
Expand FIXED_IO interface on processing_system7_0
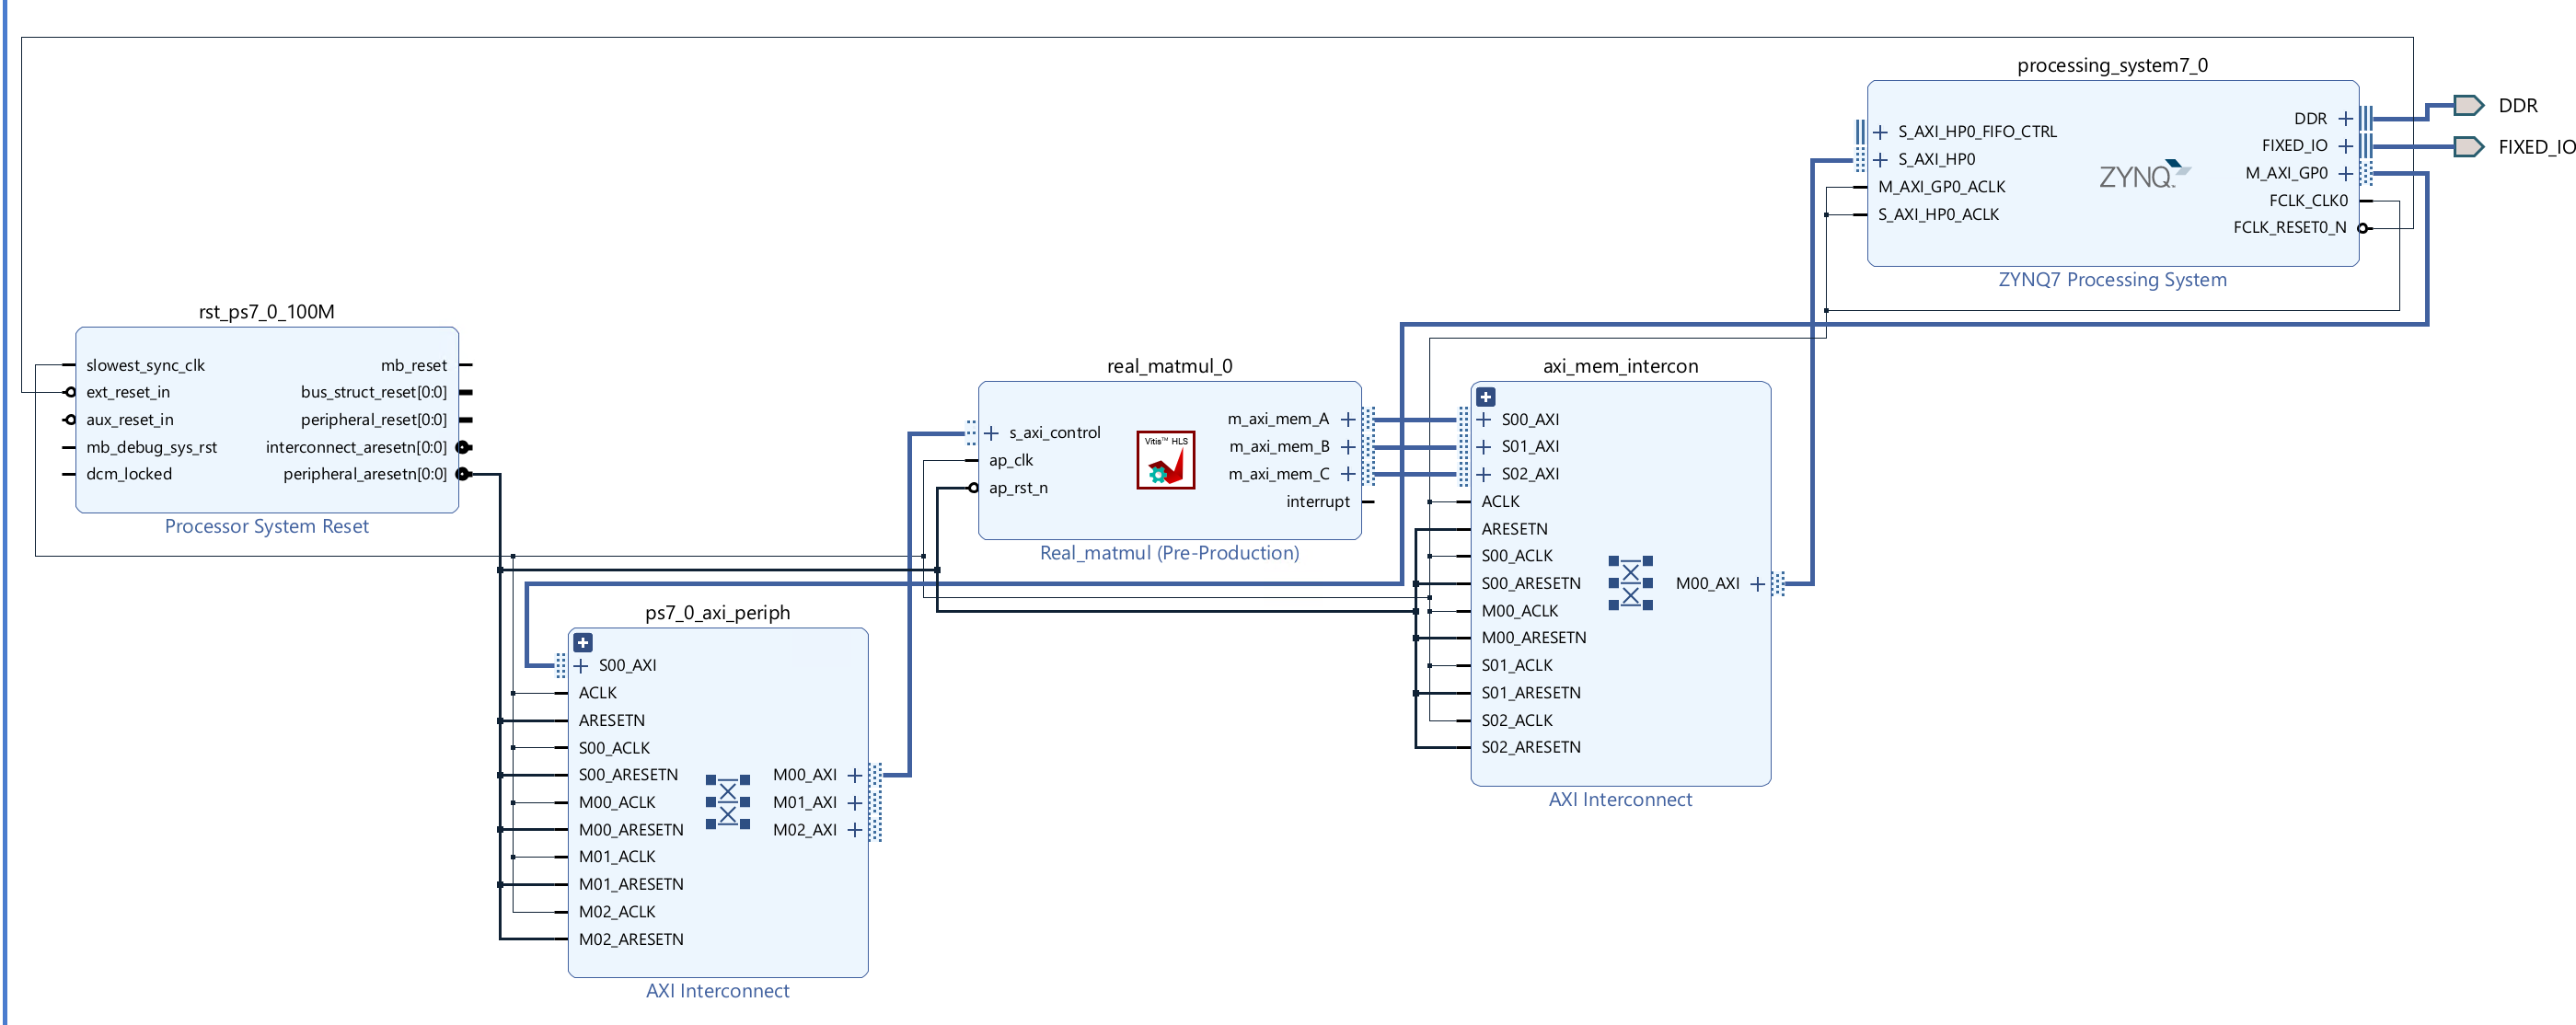click(x=2346, y=146)
